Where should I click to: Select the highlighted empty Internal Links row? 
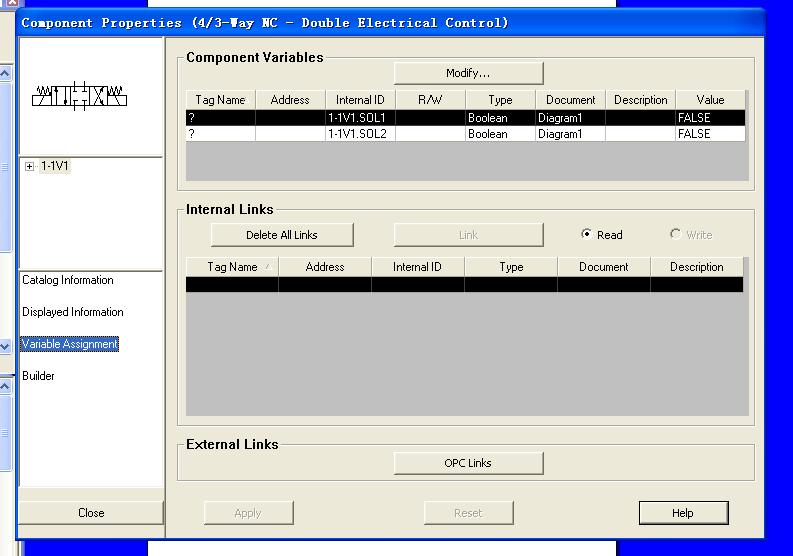click(x=464, y=284)
